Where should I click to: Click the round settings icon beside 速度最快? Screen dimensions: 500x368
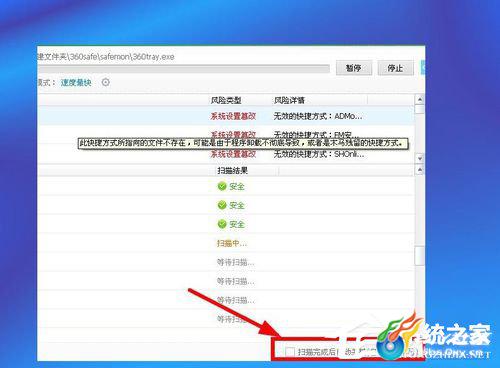pyautogui.click(x=105, y=82)
